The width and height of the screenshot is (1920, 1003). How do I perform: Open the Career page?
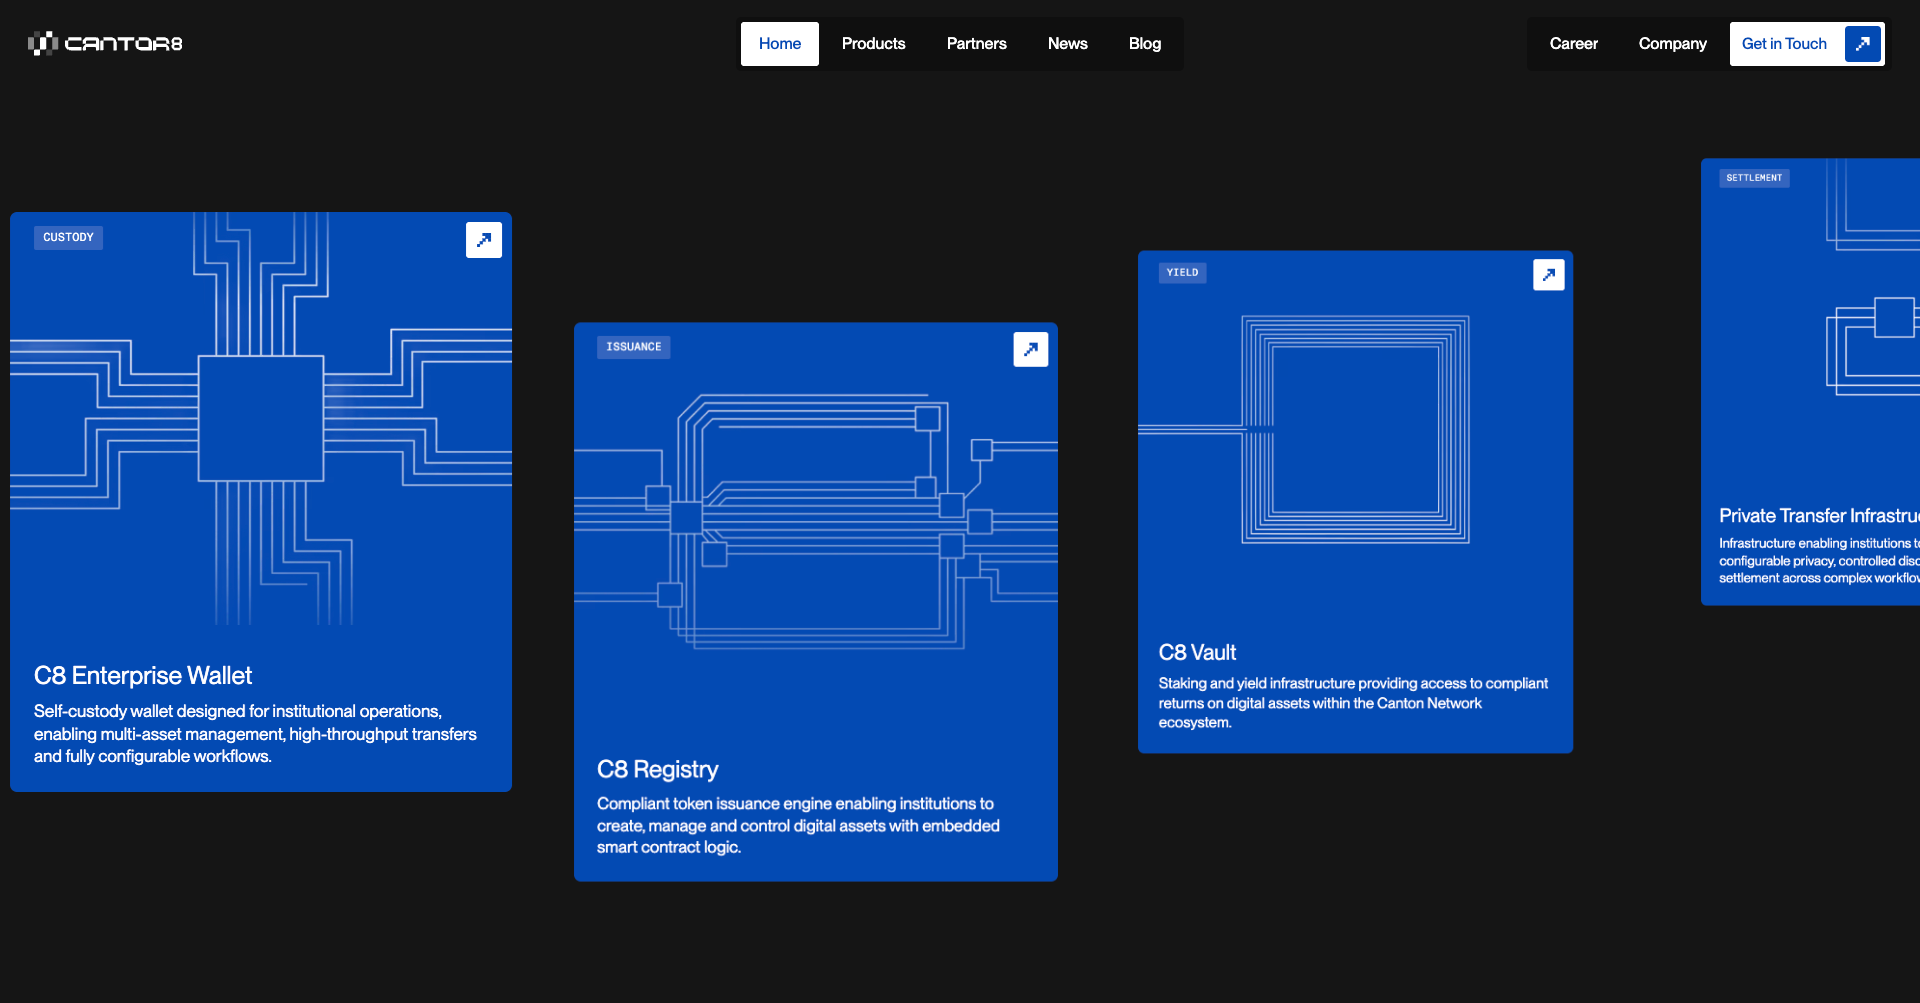[1574, 44]
